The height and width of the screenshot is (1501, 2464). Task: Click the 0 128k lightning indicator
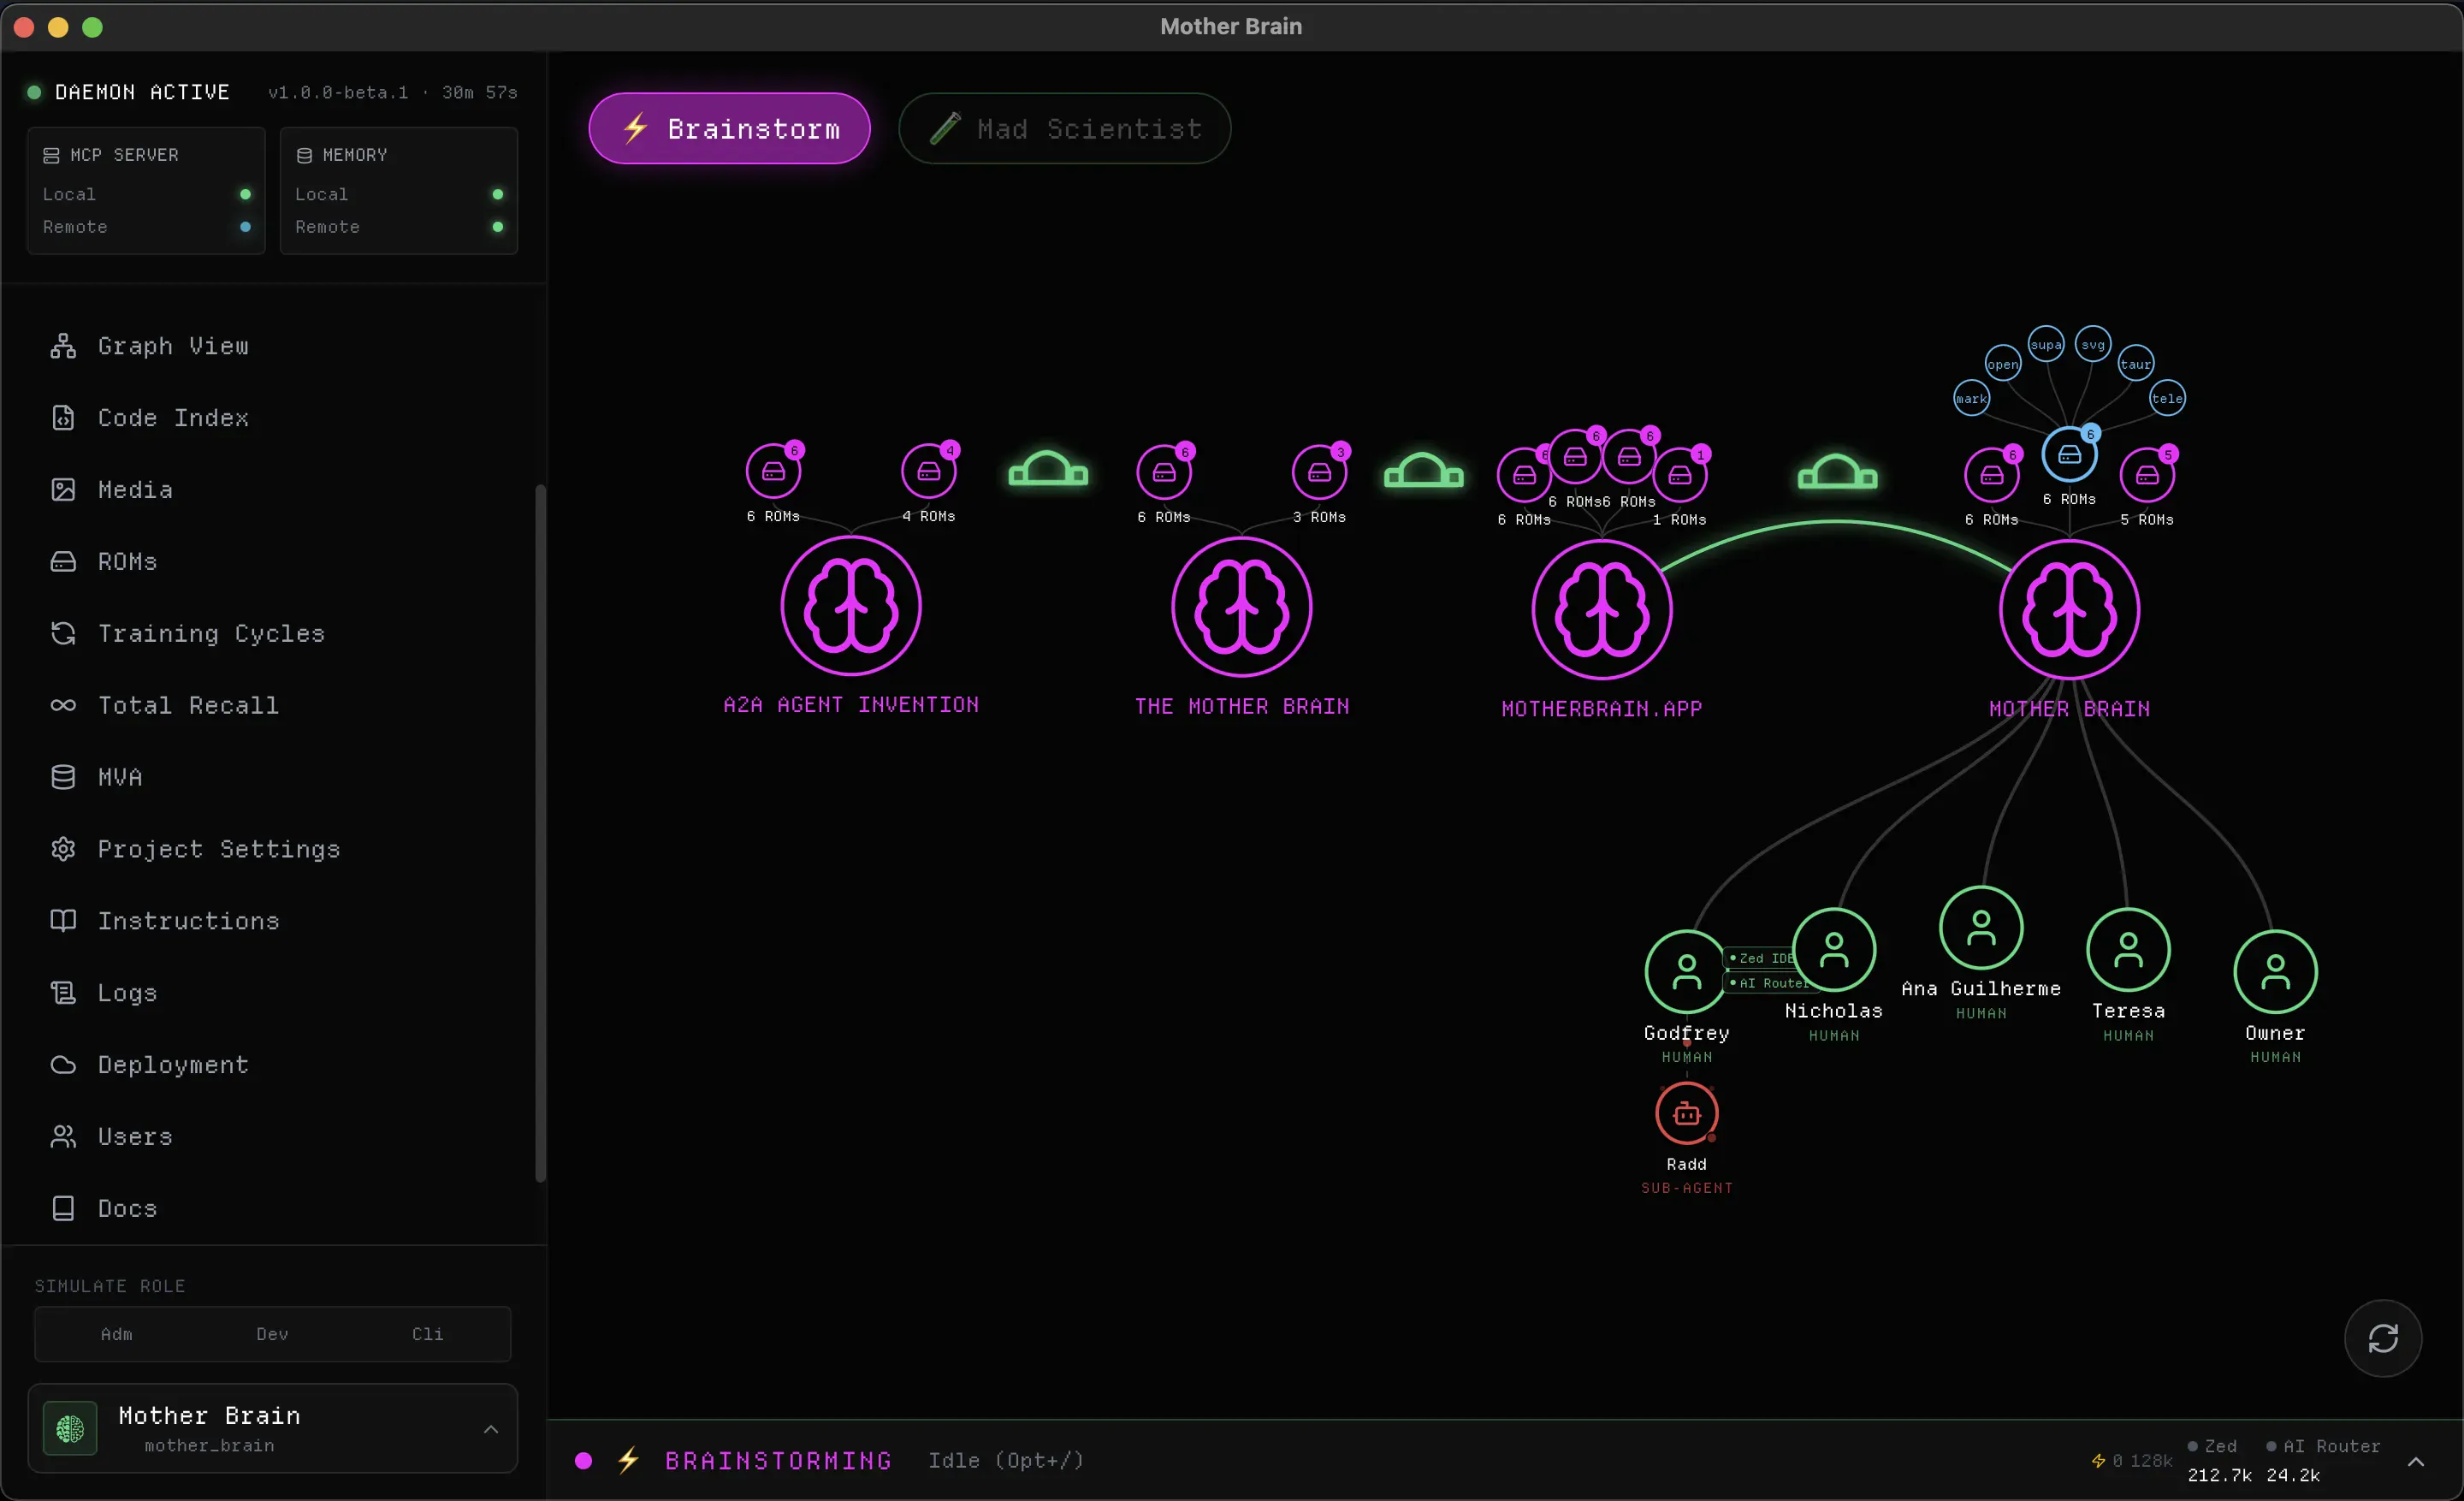click(2132, 1461)
